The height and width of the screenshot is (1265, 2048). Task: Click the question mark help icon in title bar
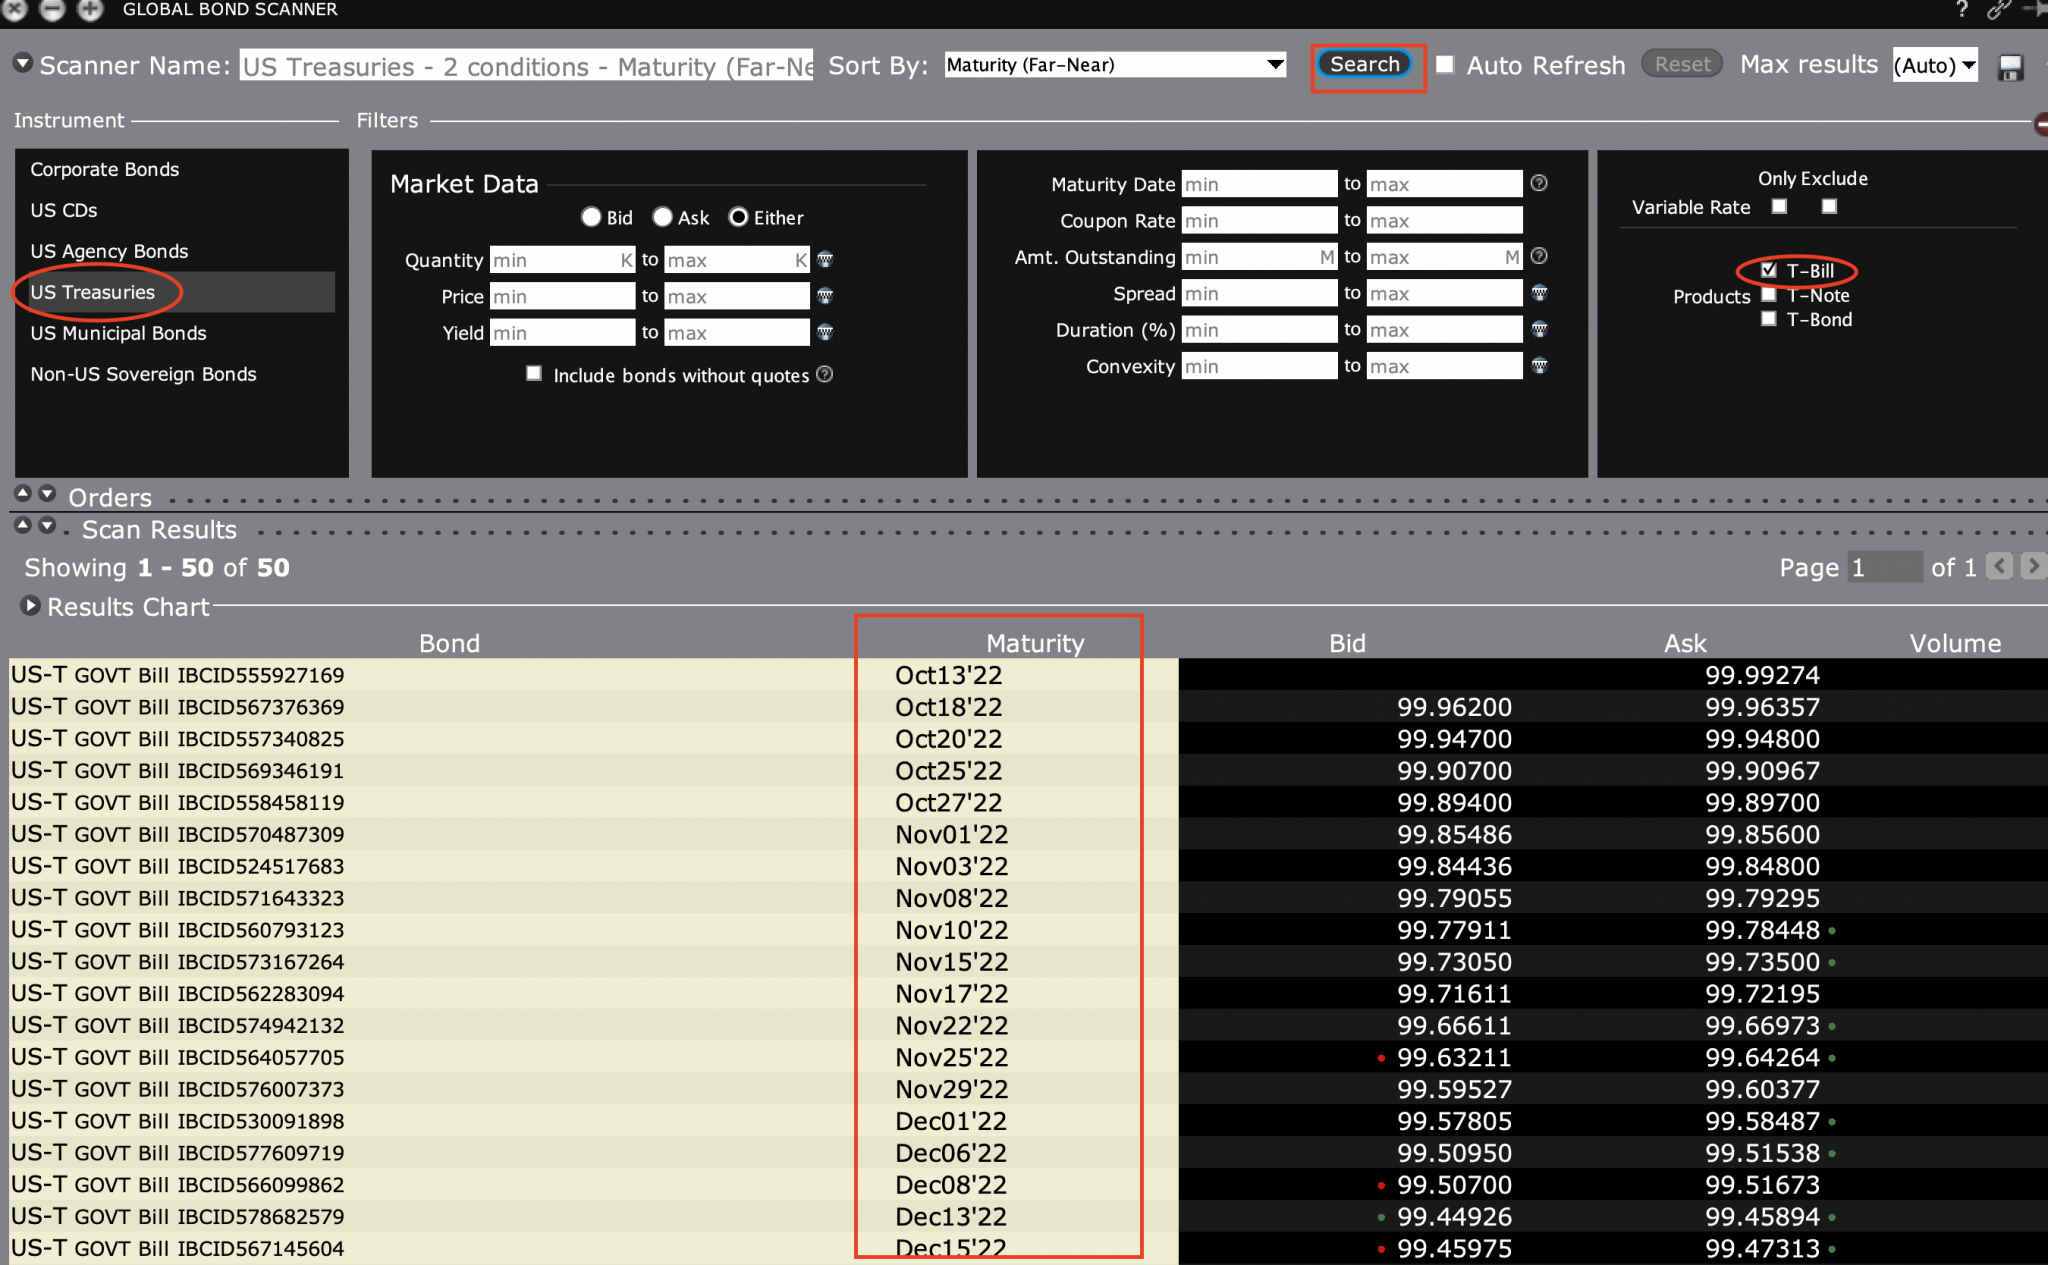1961,10
